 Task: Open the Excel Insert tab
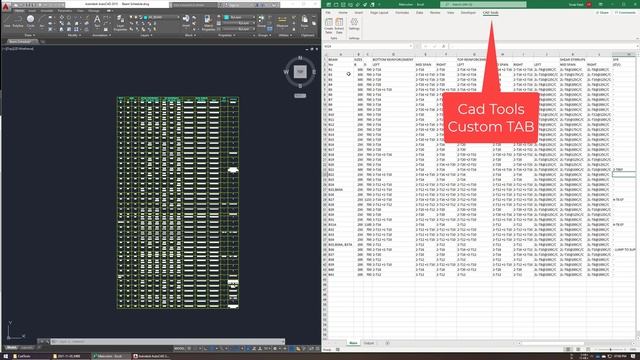coord(358,13)
